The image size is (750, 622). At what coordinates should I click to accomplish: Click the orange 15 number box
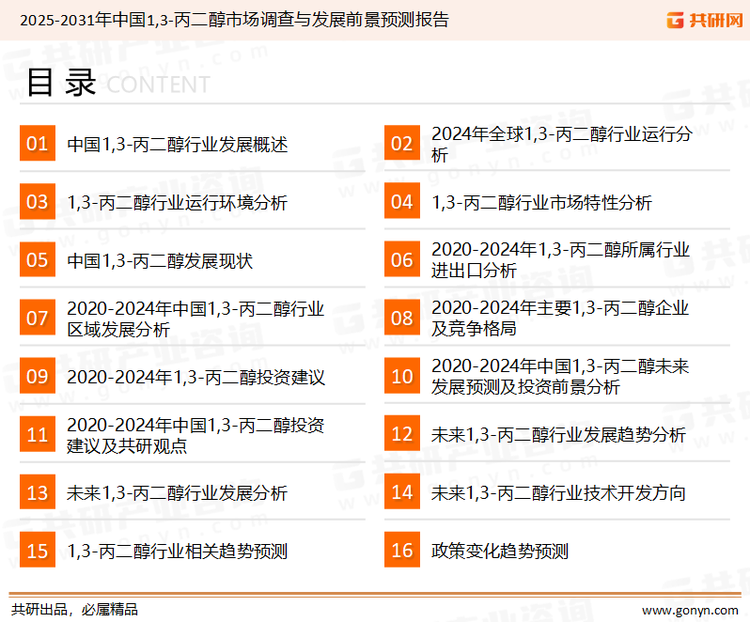click(37, 550)
